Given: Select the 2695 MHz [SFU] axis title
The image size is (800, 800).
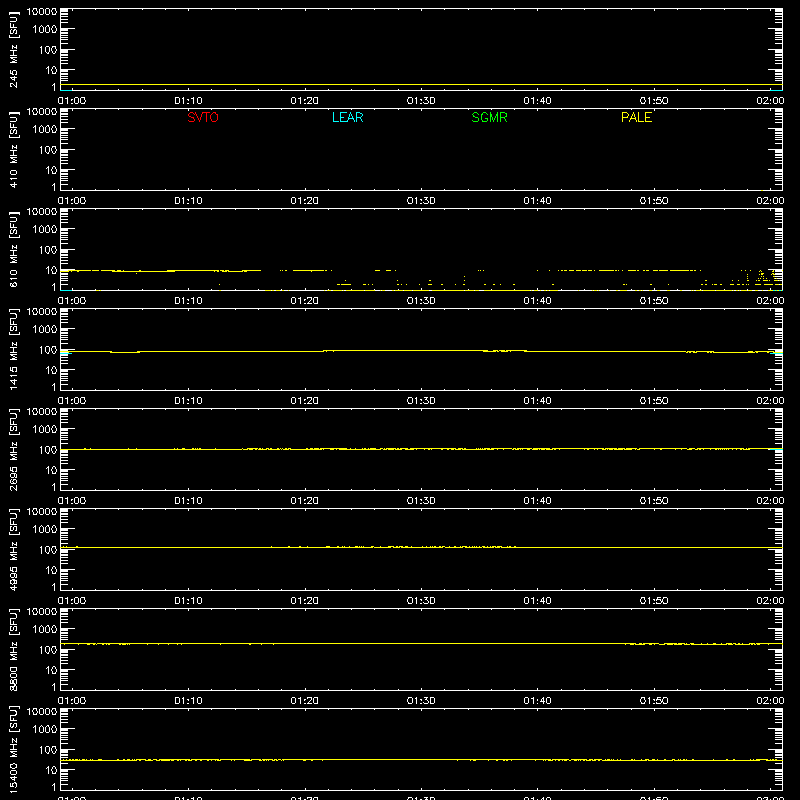Looking at the screenshot, I should coord(13,450).
